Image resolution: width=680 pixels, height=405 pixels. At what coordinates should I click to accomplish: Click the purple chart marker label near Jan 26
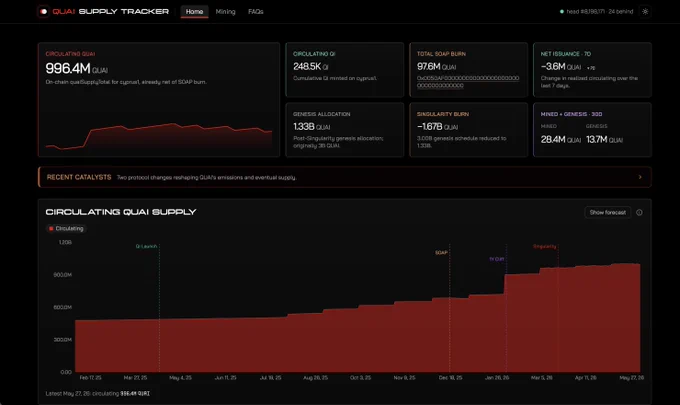tap(497, 259)
